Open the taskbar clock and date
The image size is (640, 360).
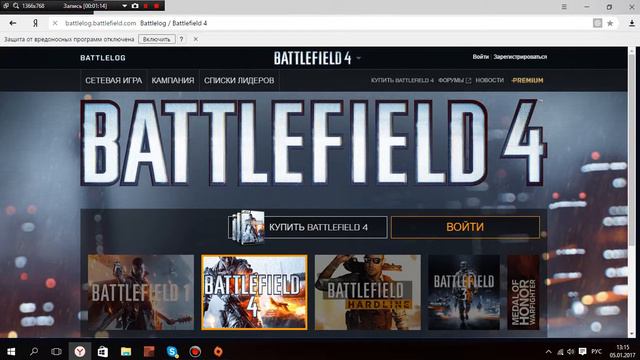(x=622, y=351)
